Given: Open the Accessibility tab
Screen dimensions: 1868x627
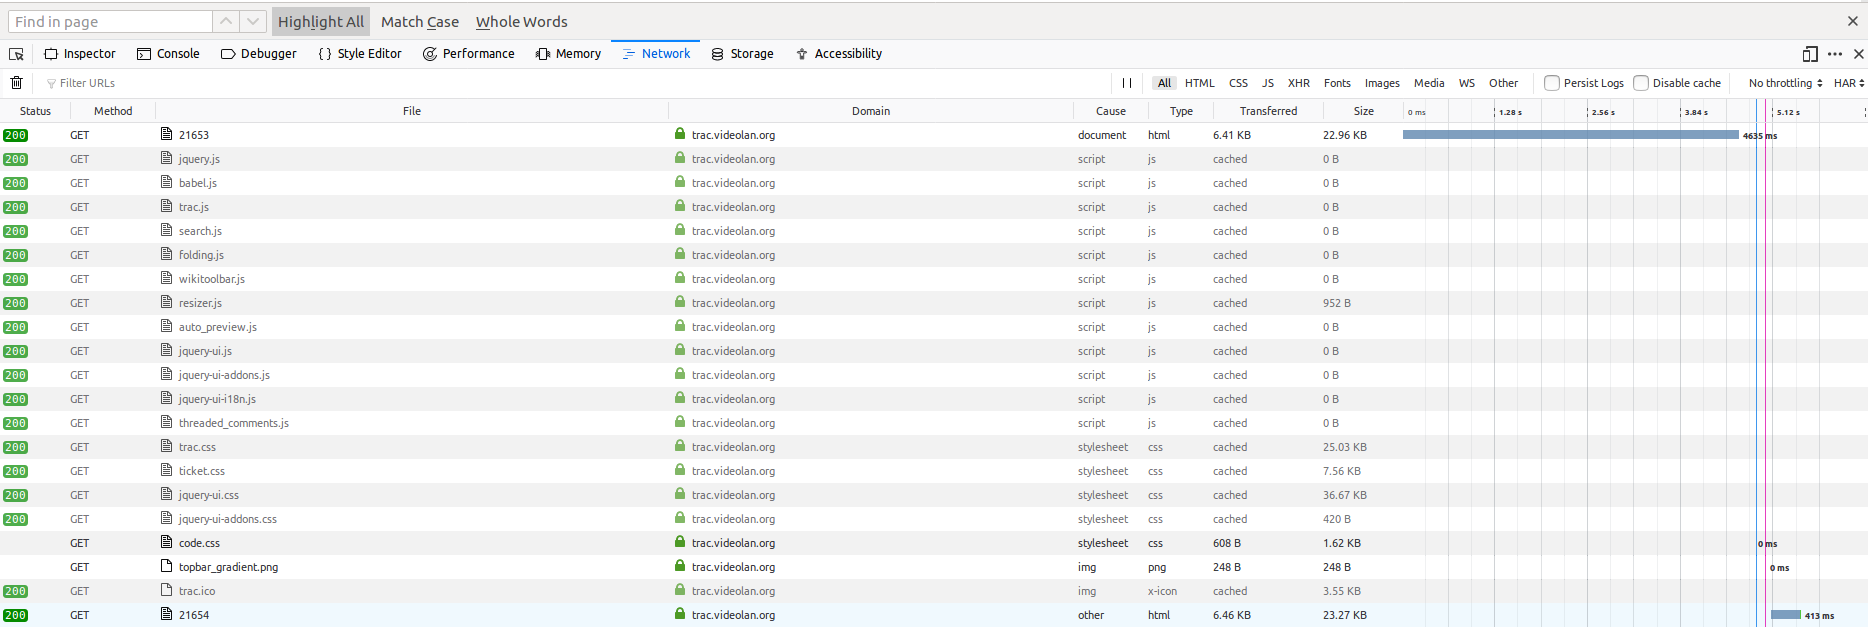Looking at the screenshot, I should tap(839, 54).
